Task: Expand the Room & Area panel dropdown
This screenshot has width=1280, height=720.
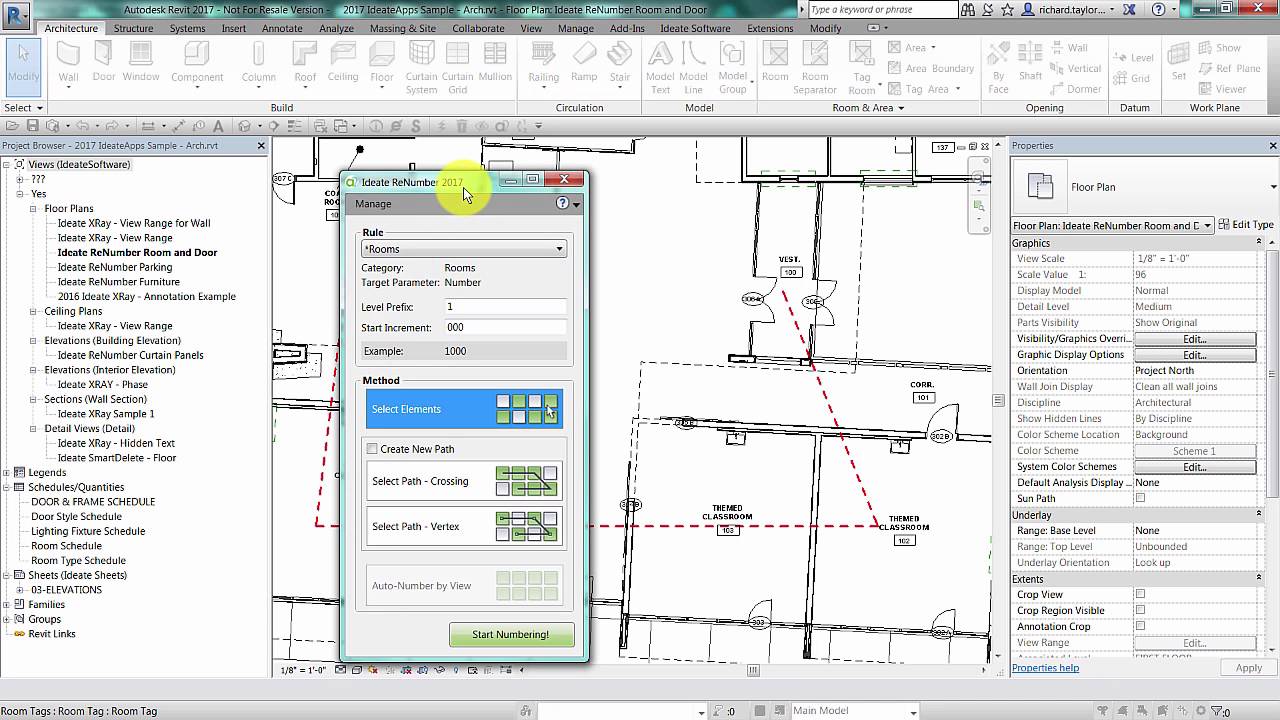Action: click(x=868, y=108)
